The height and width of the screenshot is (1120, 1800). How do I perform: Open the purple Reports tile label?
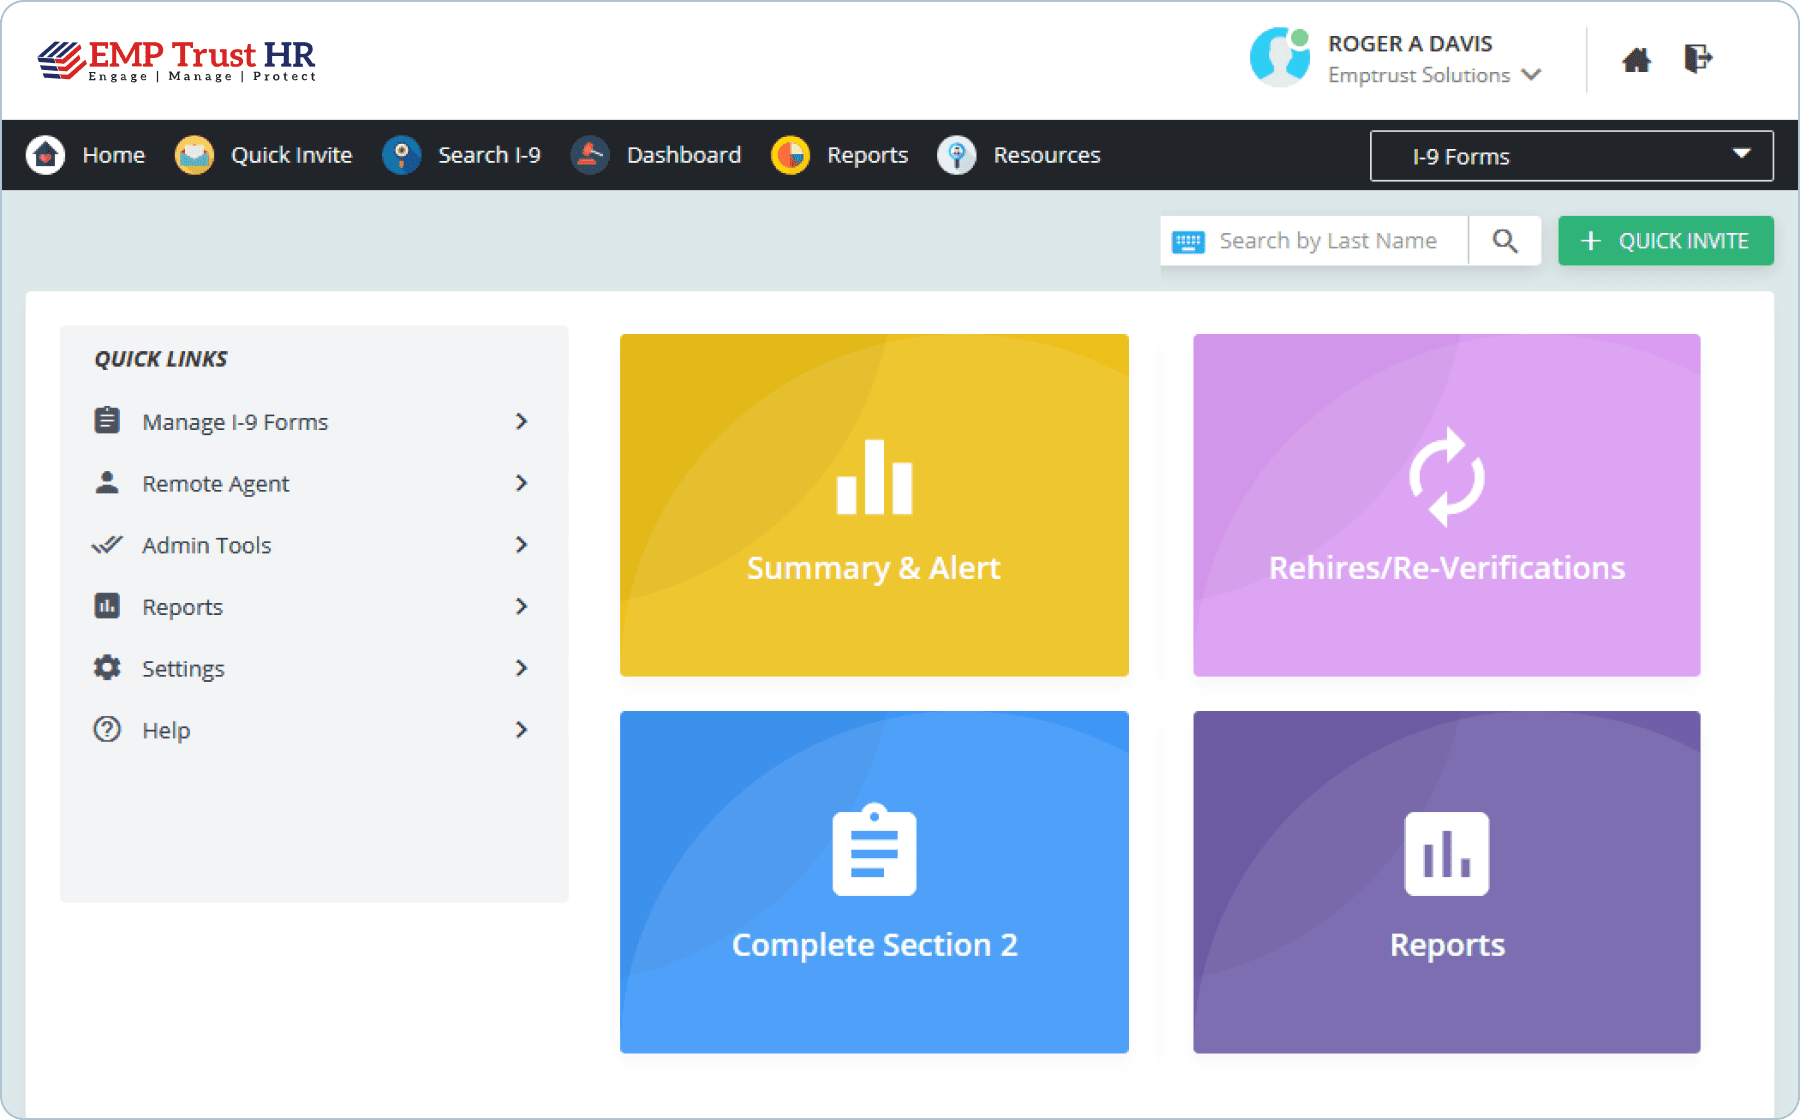[x=1447, y=945]
